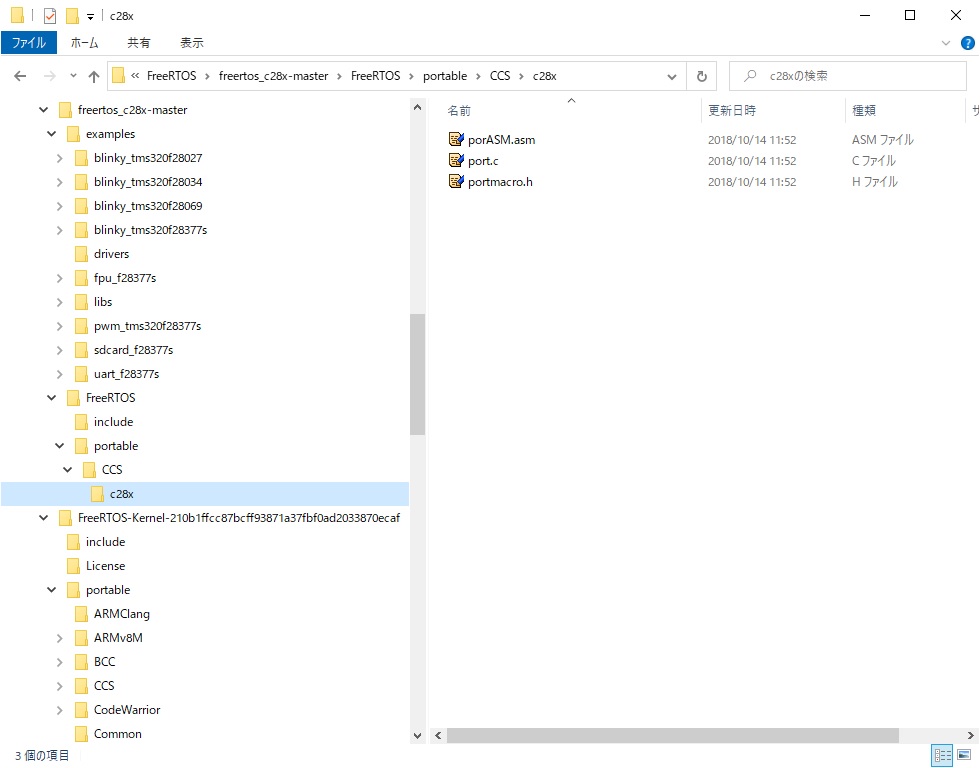Expand the fpu_f28377s tree node

[x=59, y=278]
